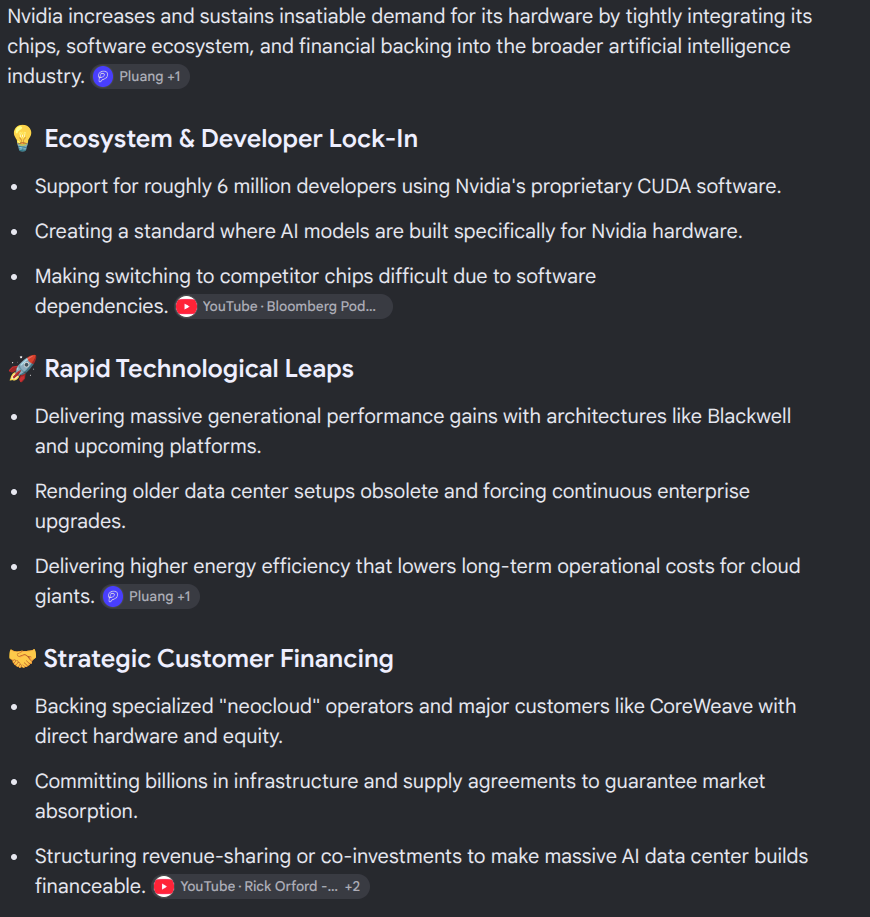Click the handshake emoji icon
This screenshot has height=917, width=870.
pos(22,659)
